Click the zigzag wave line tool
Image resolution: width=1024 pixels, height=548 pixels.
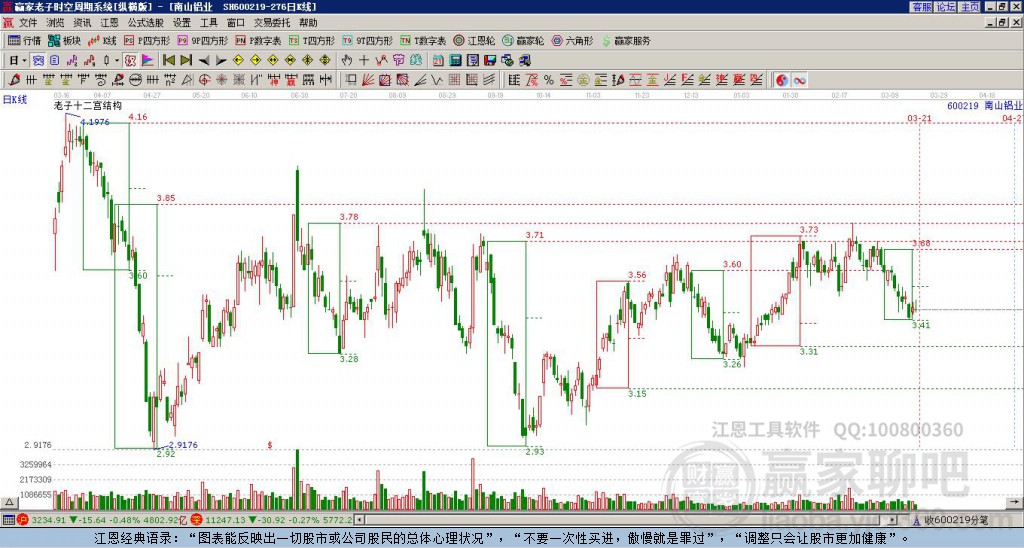pos(437,80)
